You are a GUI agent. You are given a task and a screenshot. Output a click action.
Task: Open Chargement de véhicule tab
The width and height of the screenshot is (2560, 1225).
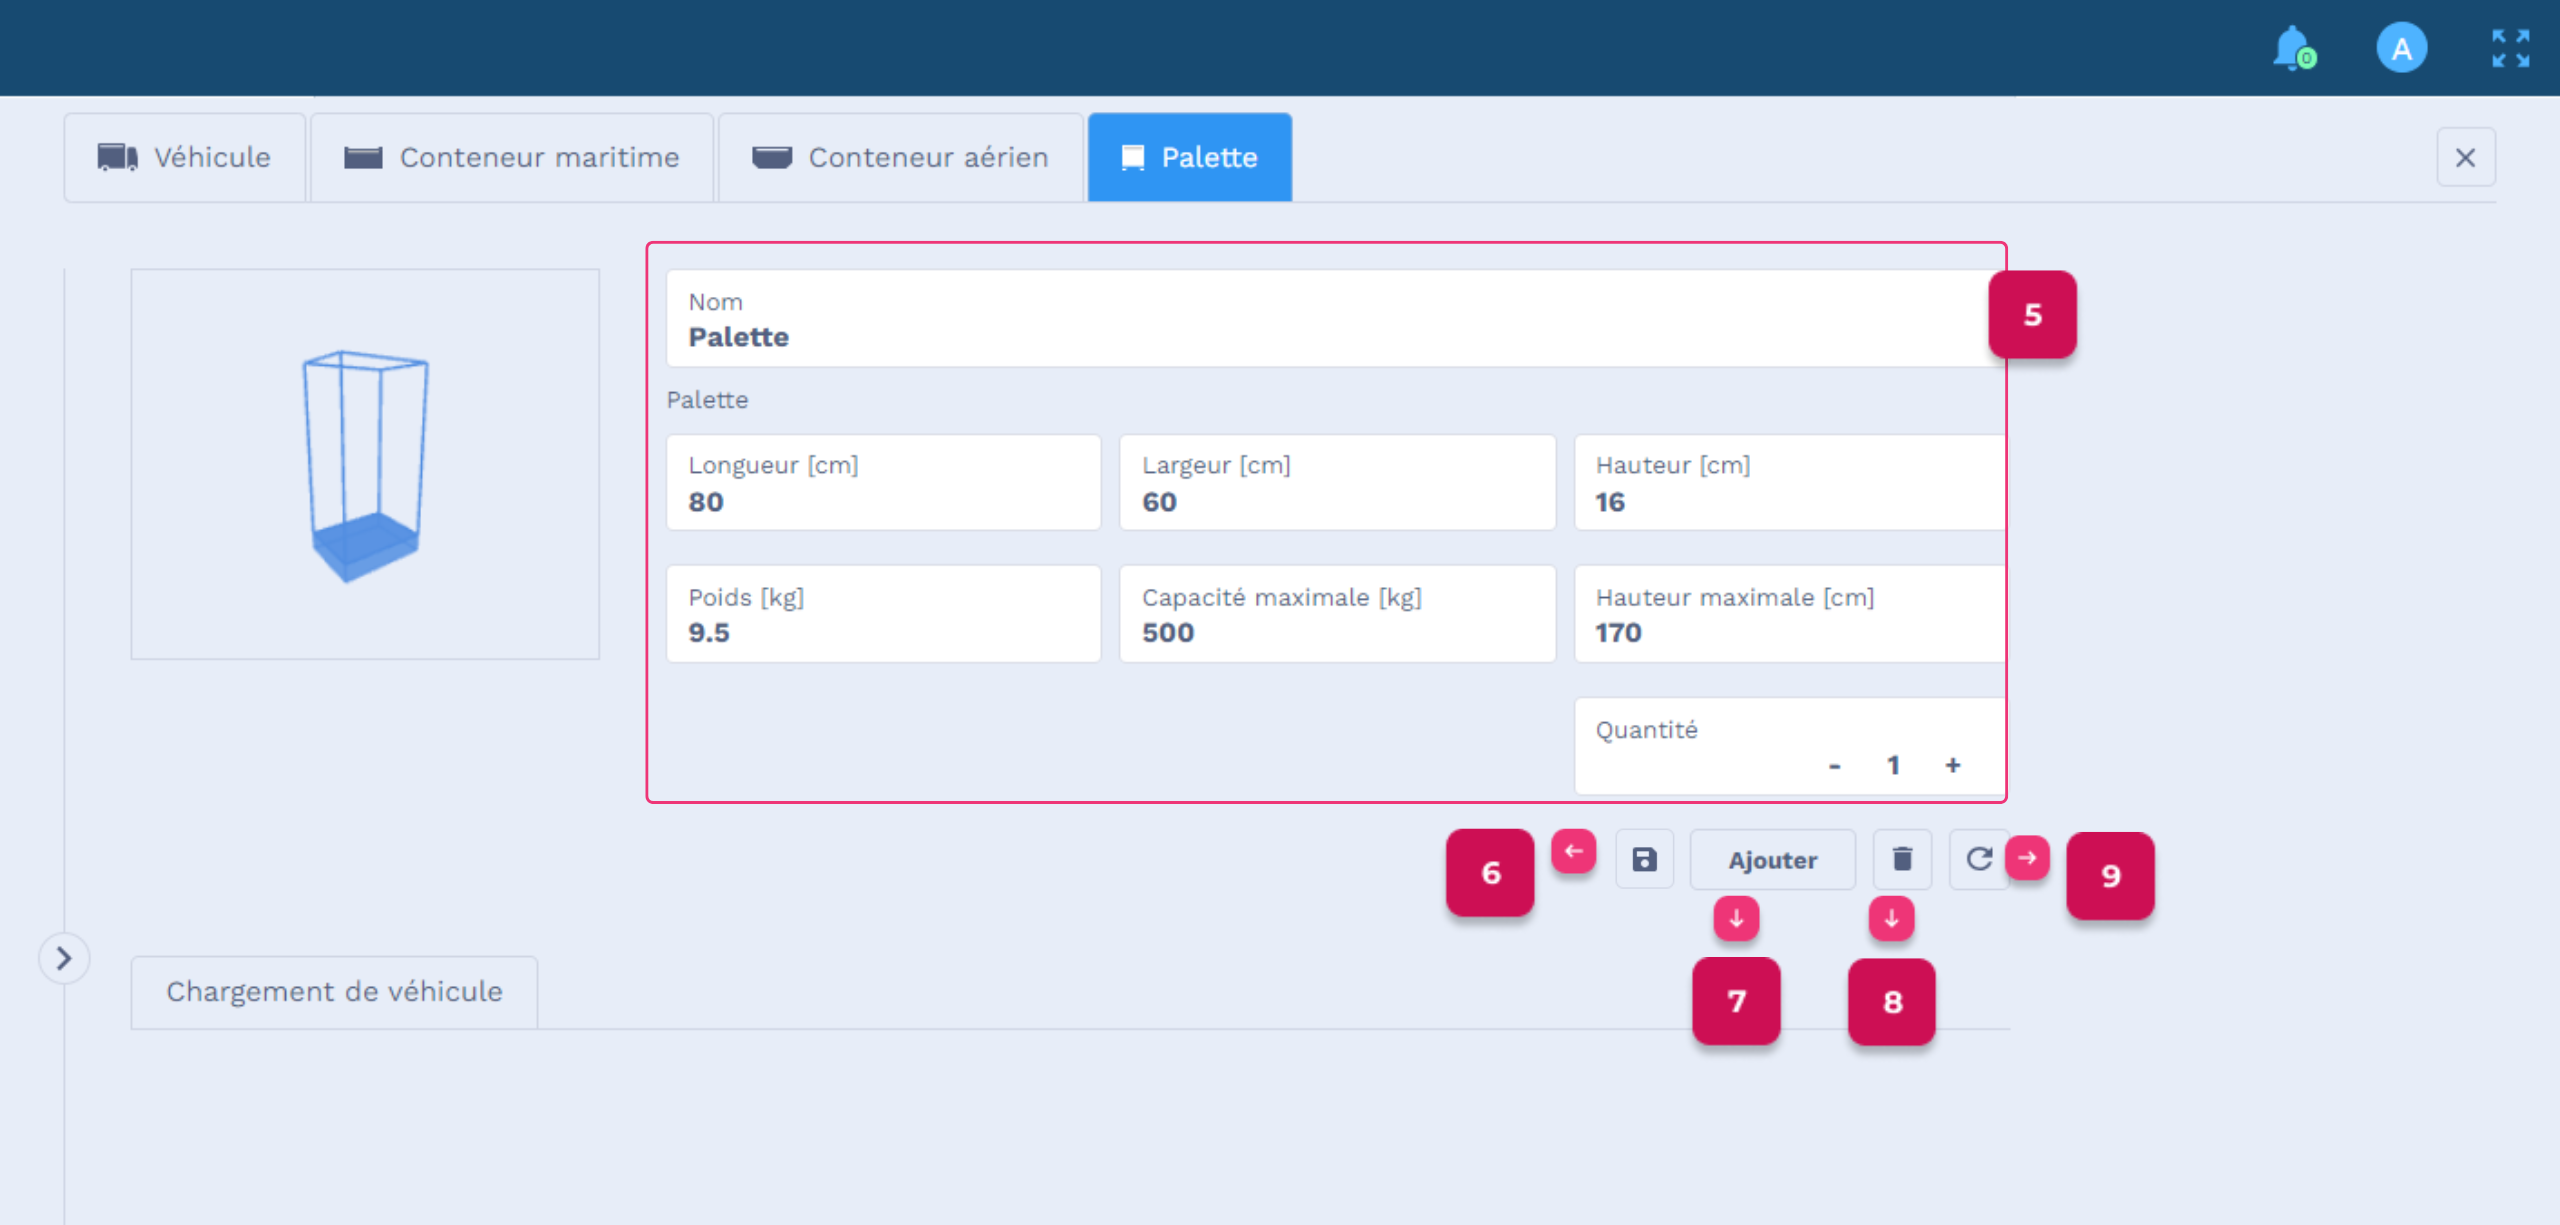pyautogui.click(x=334, y=992)
